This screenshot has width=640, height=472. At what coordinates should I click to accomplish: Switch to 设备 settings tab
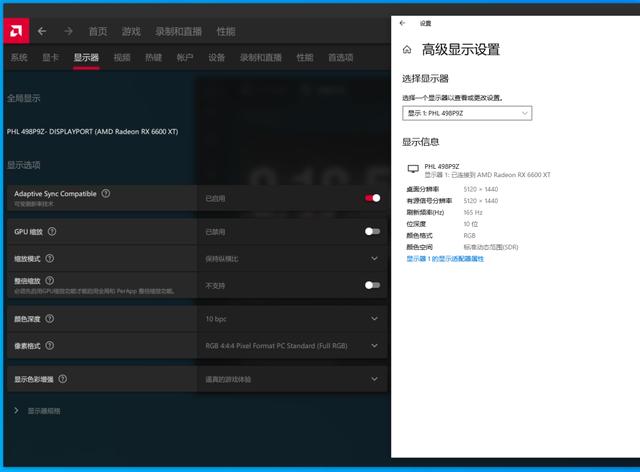pos(217,58)
